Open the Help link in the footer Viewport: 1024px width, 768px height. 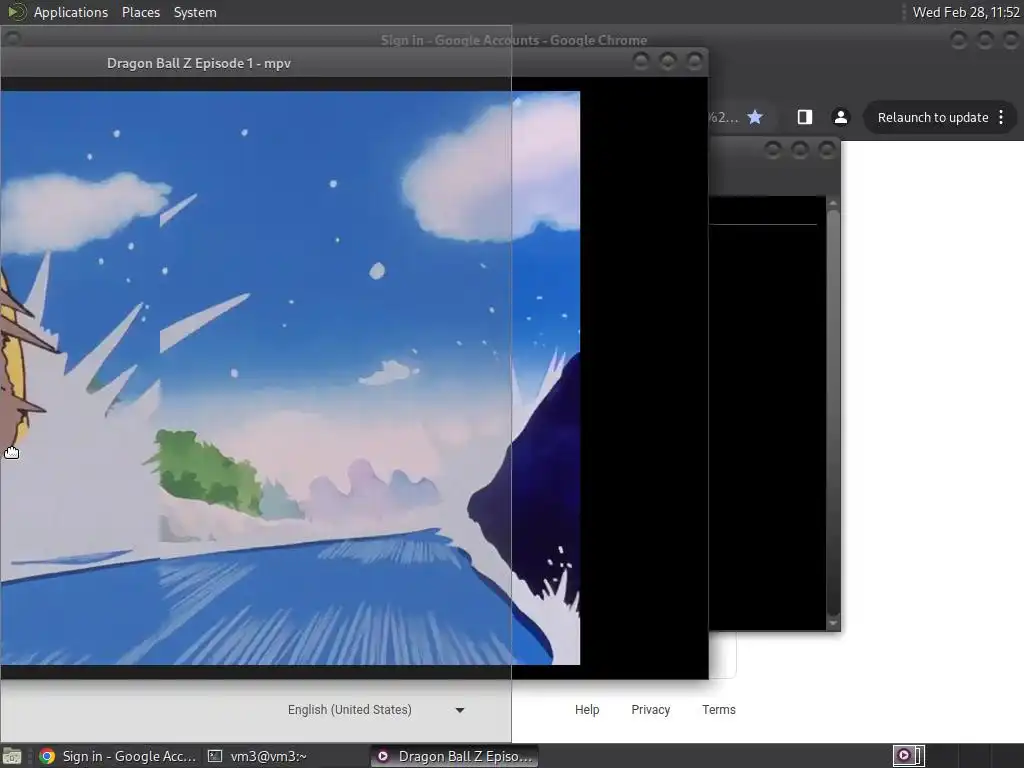click(586, 710)
